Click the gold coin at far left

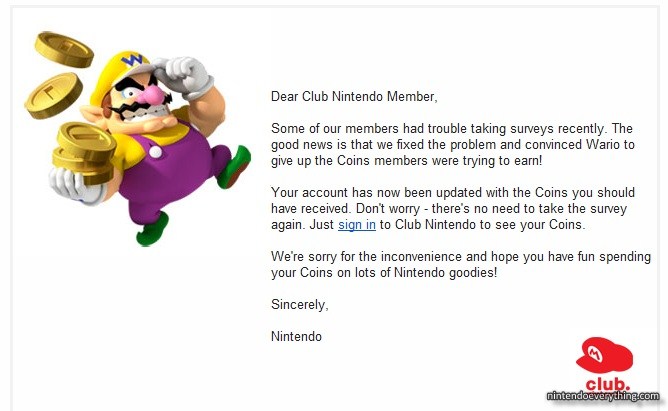tap(53, 94)
